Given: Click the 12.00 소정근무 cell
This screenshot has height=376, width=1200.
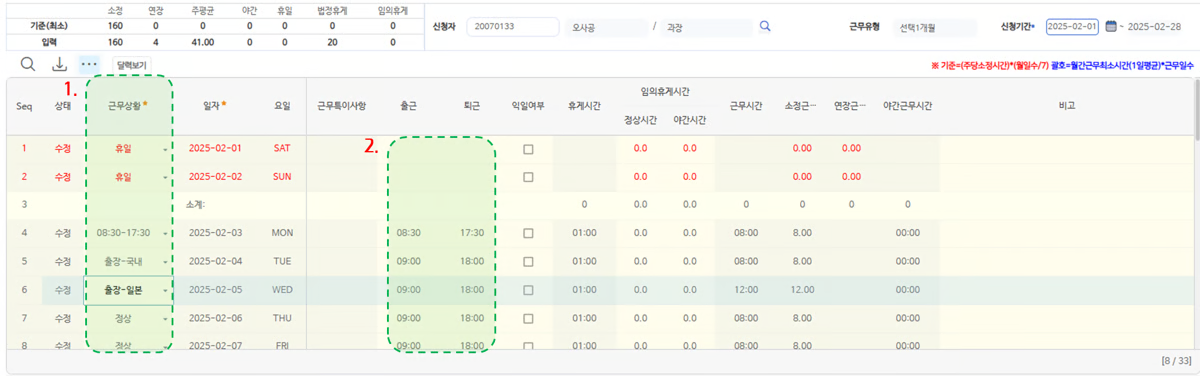Looking at the screenshot, I should [802, 289].
